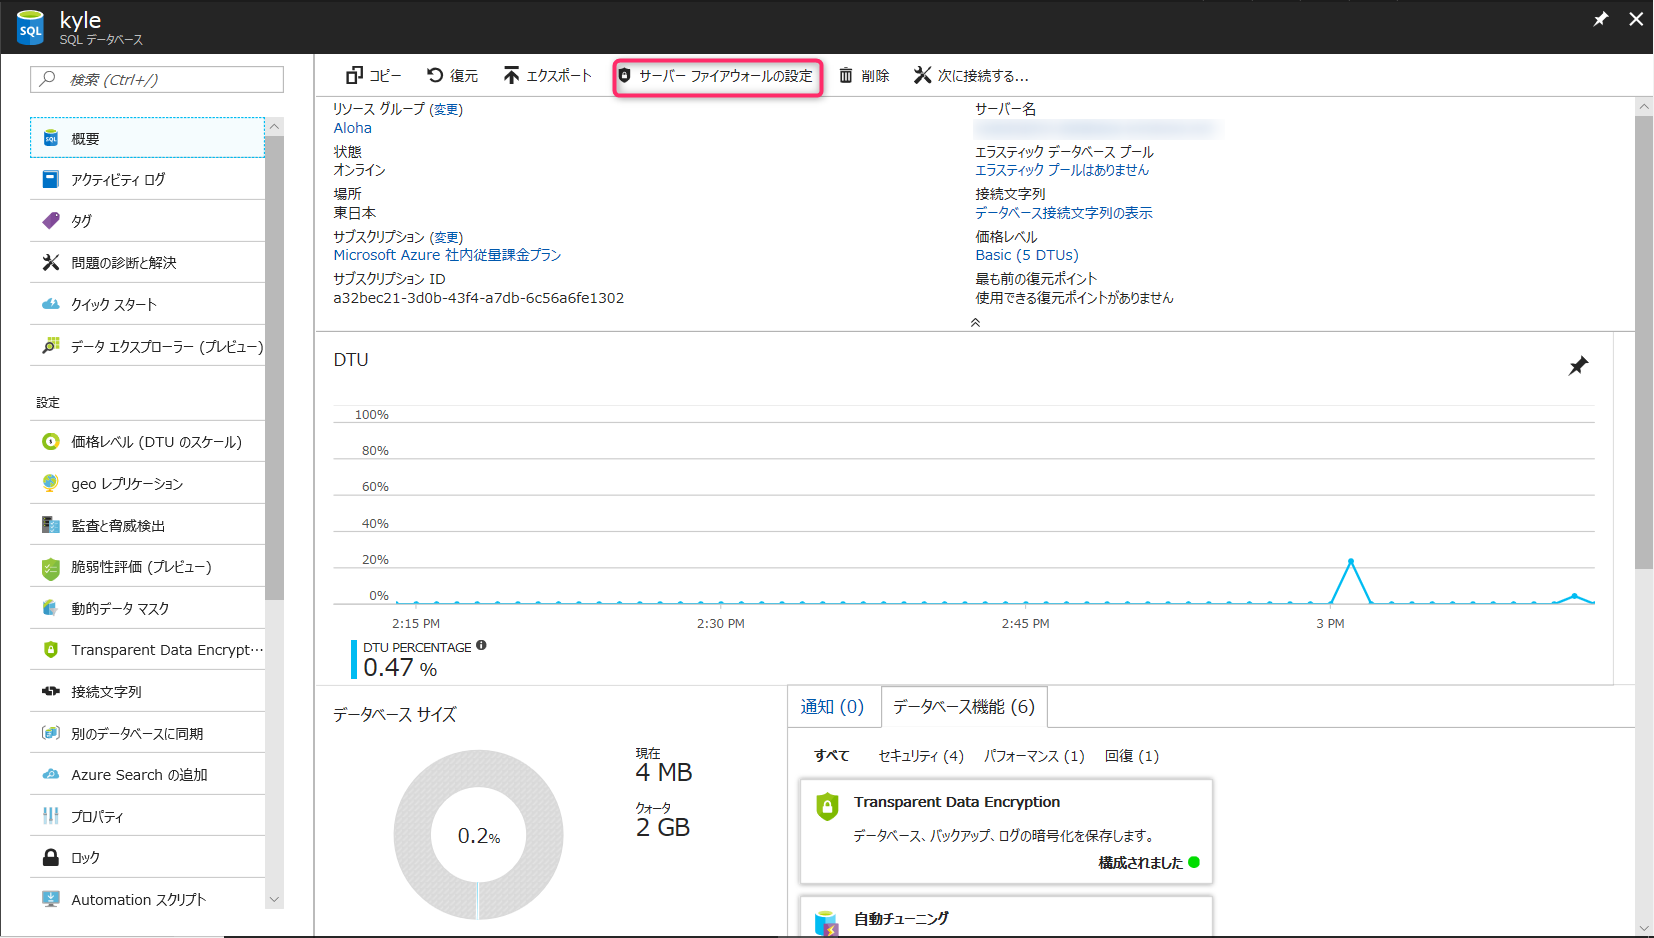Collapse the essentials panel with the chevron
The height and width of the screenshot is (938, 1654).
click(974, 322)
